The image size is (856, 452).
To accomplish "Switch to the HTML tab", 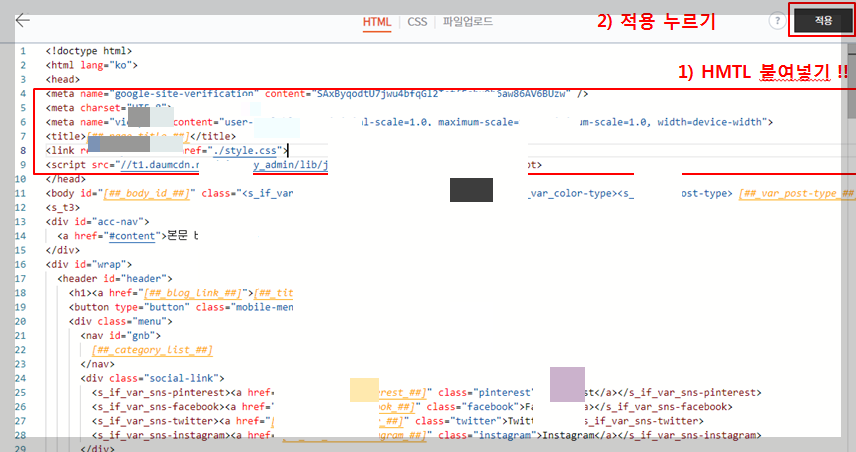I will [377, 22].
